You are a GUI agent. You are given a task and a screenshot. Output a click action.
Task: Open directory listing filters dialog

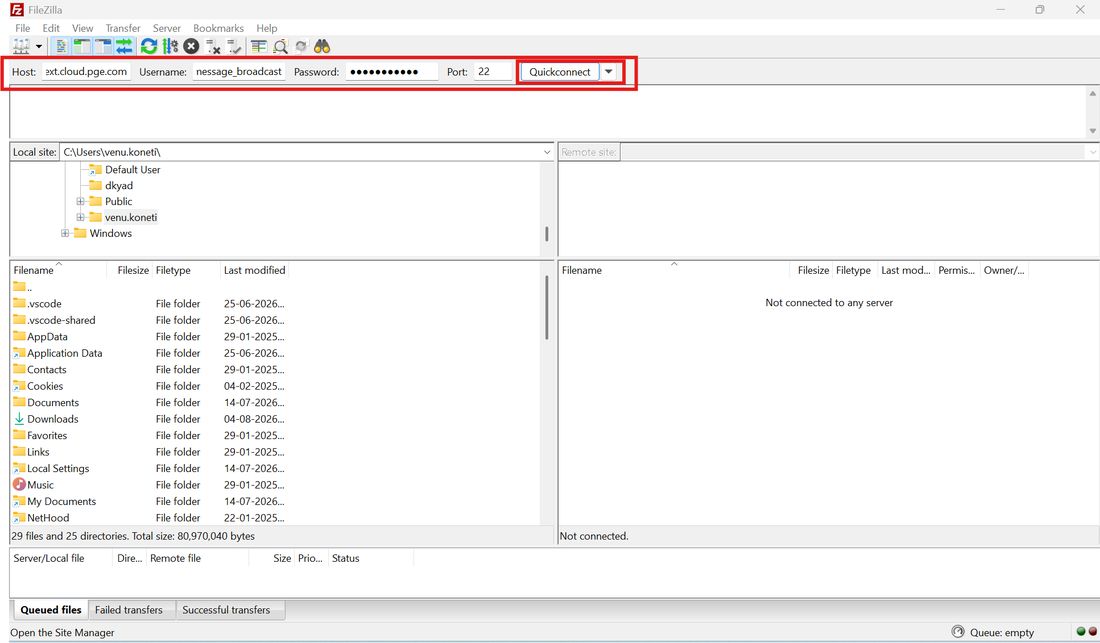(x=259, y=46)
